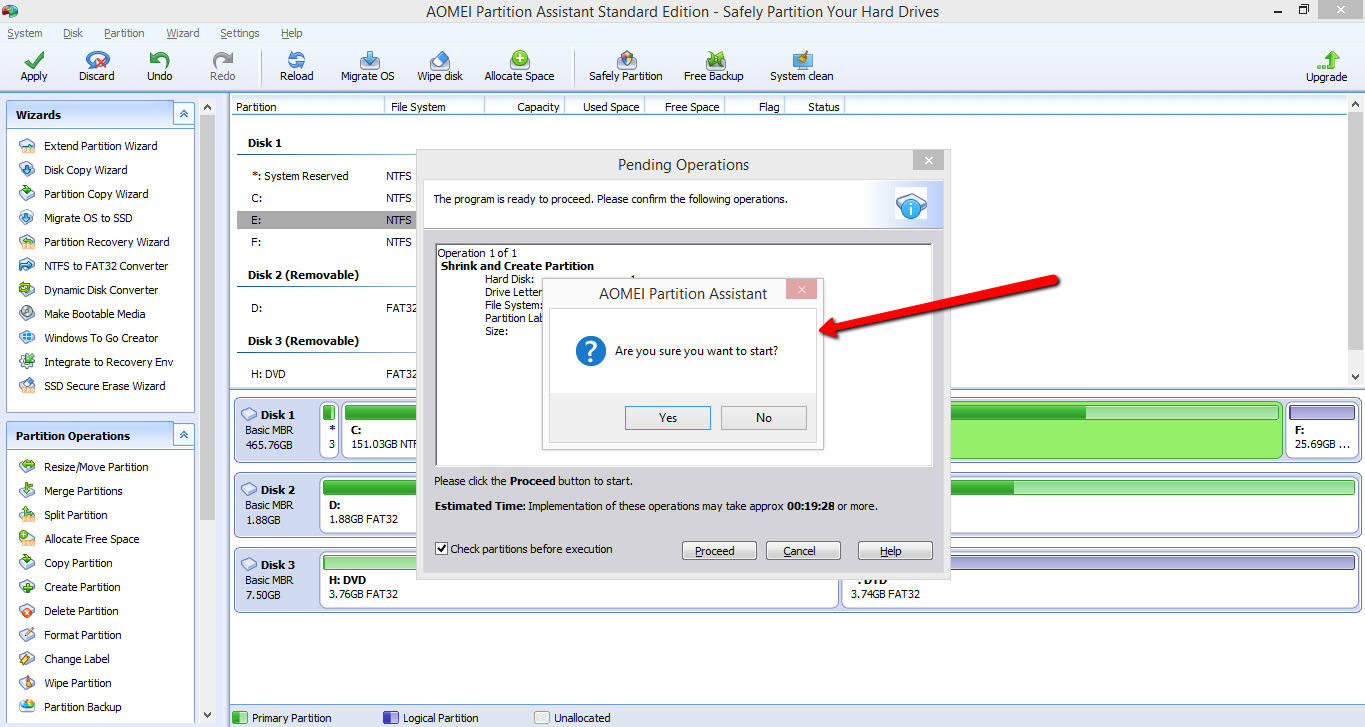Click the Allocate Space toolbar icon
This screenshot has height=727, width=1365.
pos(519,67)
